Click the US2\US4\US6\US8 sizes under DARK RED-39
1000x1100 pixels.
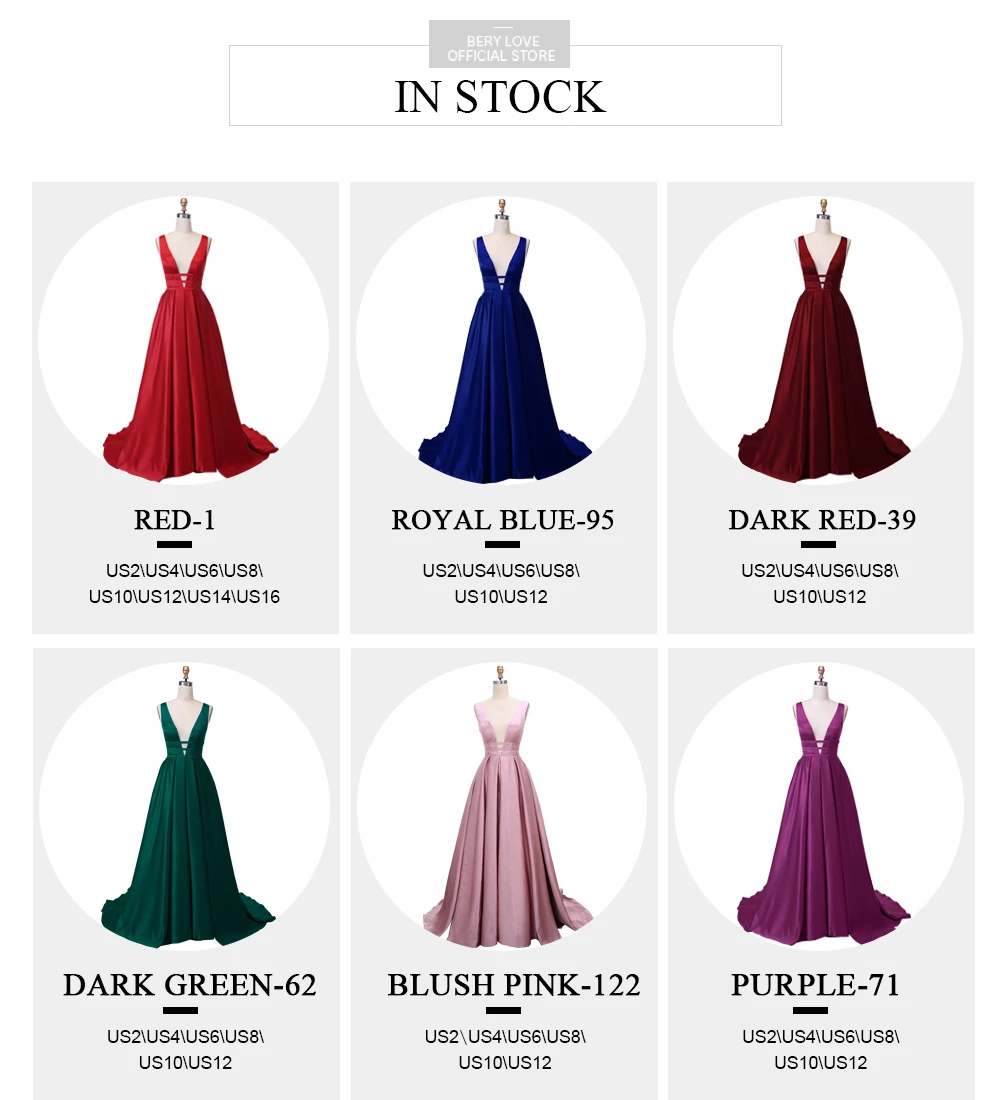(820, 571)
